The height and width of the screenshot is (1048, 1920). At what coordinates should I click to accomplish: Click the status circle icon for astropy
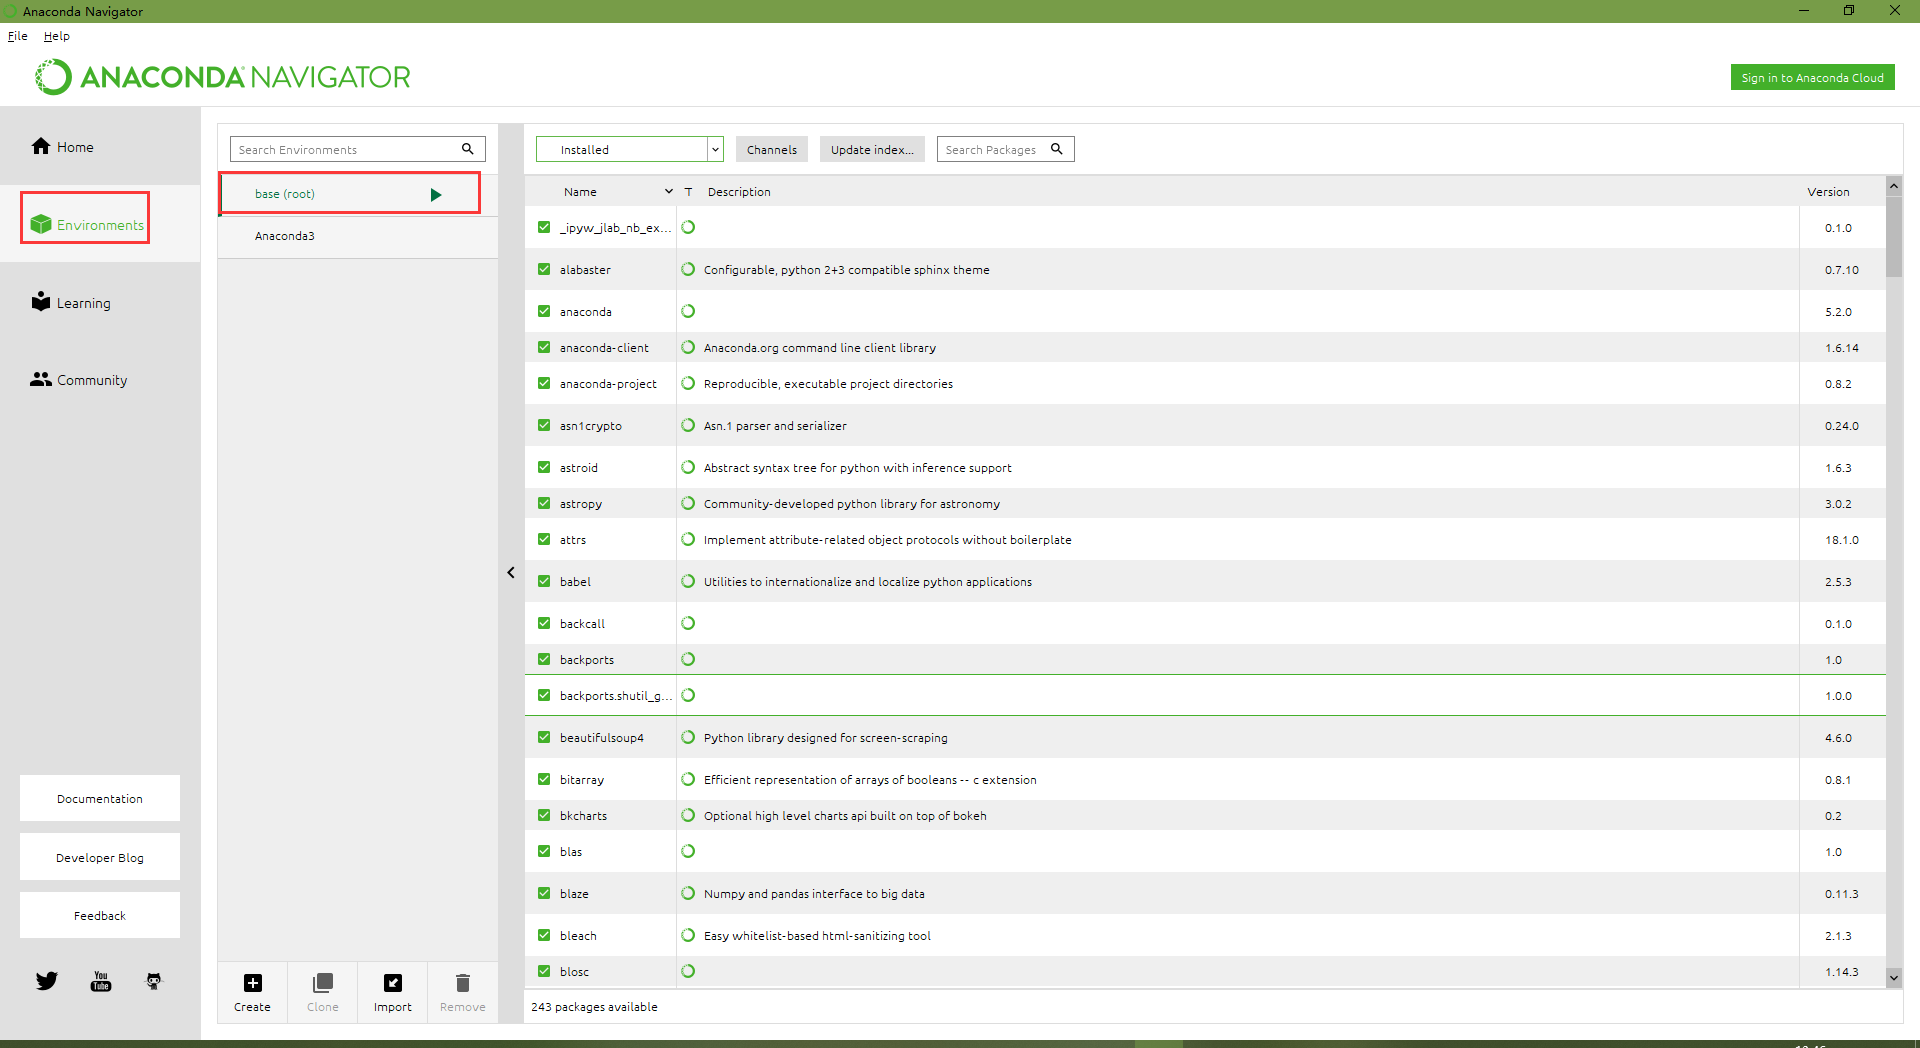point(688,503)
